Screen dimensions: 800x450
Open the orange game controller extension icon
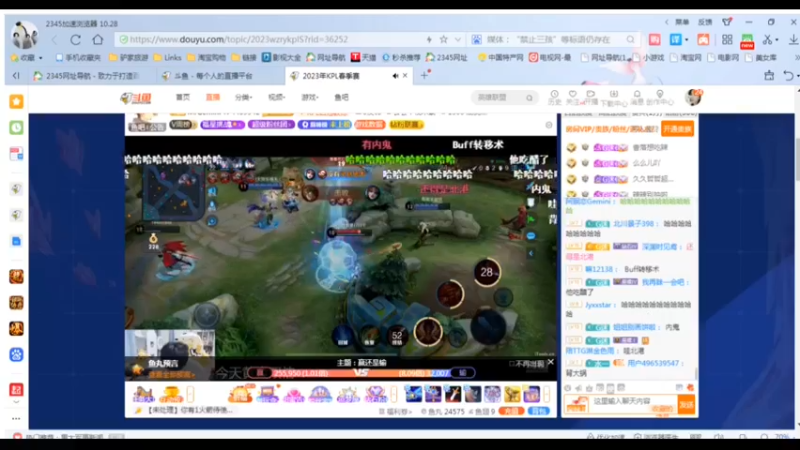[703, 39]
